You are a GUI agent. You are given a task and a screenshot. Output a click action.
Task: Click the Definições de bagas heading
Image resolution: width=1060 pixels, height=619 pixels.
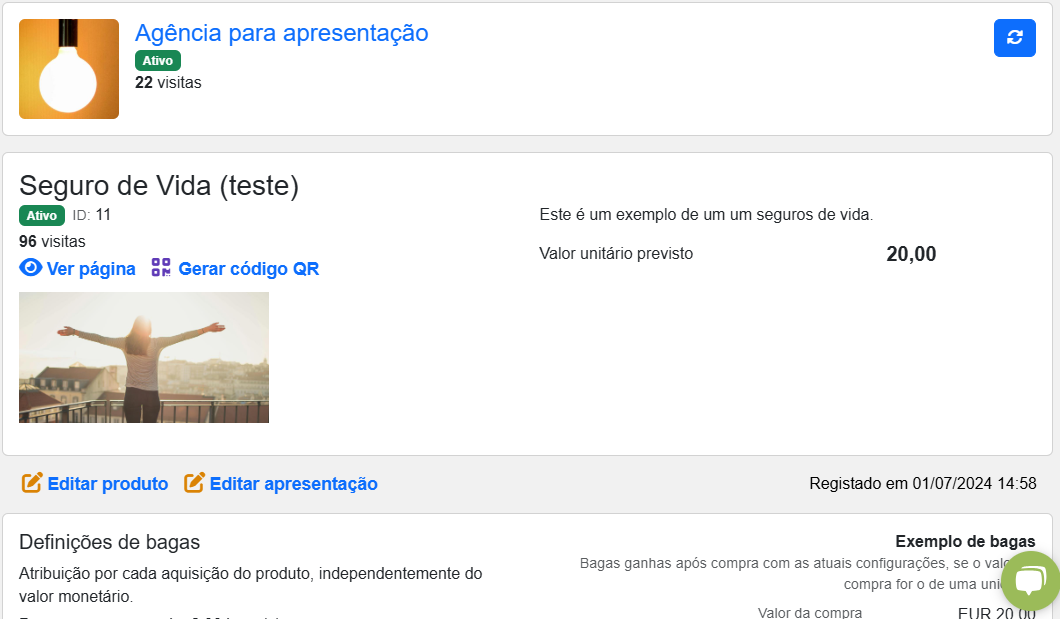click(110, 542)
